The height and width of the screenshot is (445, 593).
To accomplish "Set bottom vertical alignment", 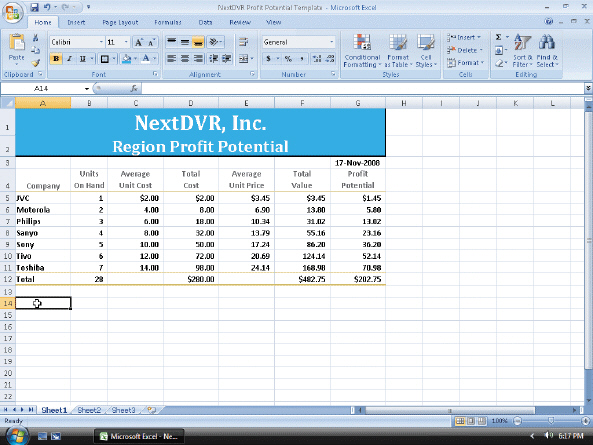I will pos(198,42).
